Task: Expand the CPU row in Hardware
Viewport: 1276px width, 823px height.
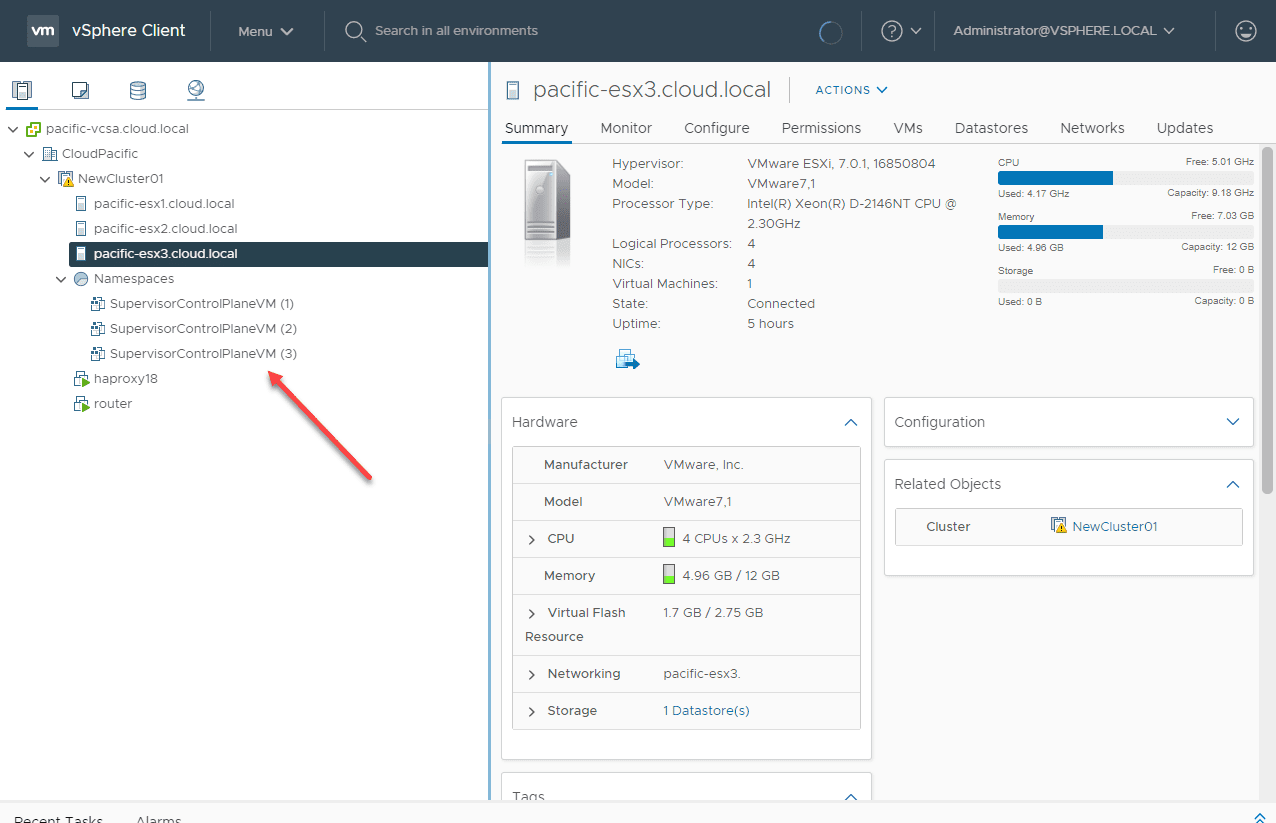Action: pos(532,539)
